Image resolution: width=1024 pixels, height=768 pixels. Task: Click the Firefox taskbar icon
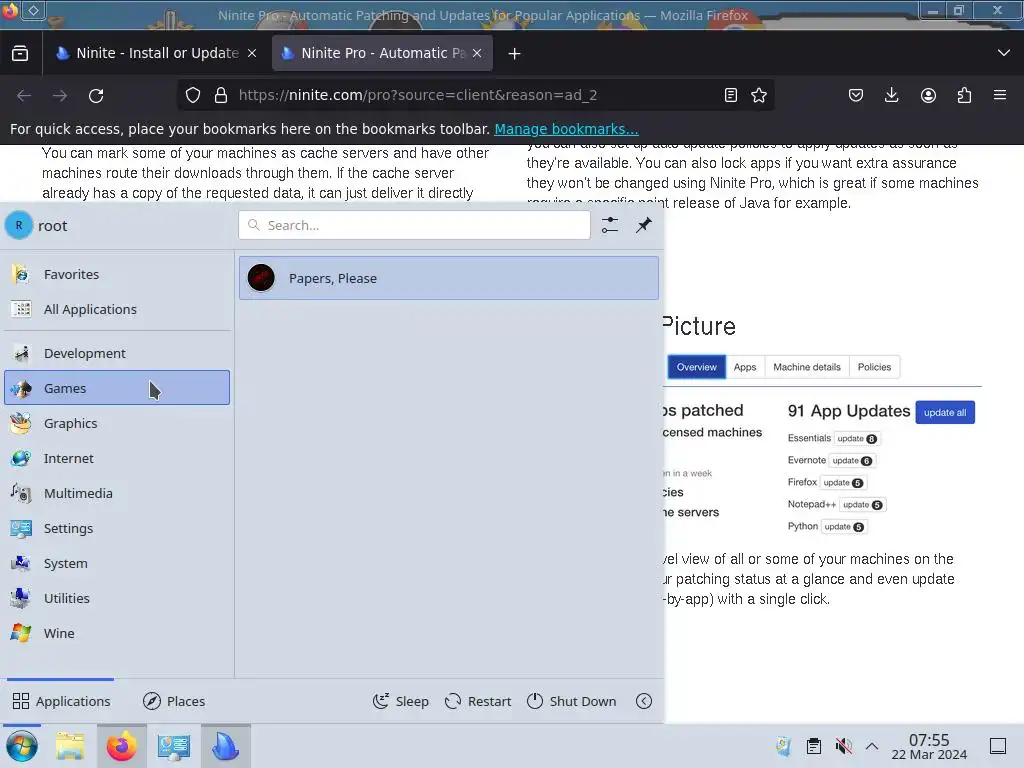coord(121,746)
